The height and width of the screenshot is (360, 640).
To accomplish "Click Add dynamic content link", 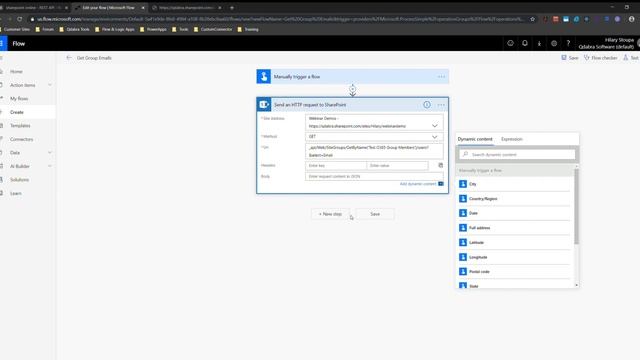I will (418, 184).
